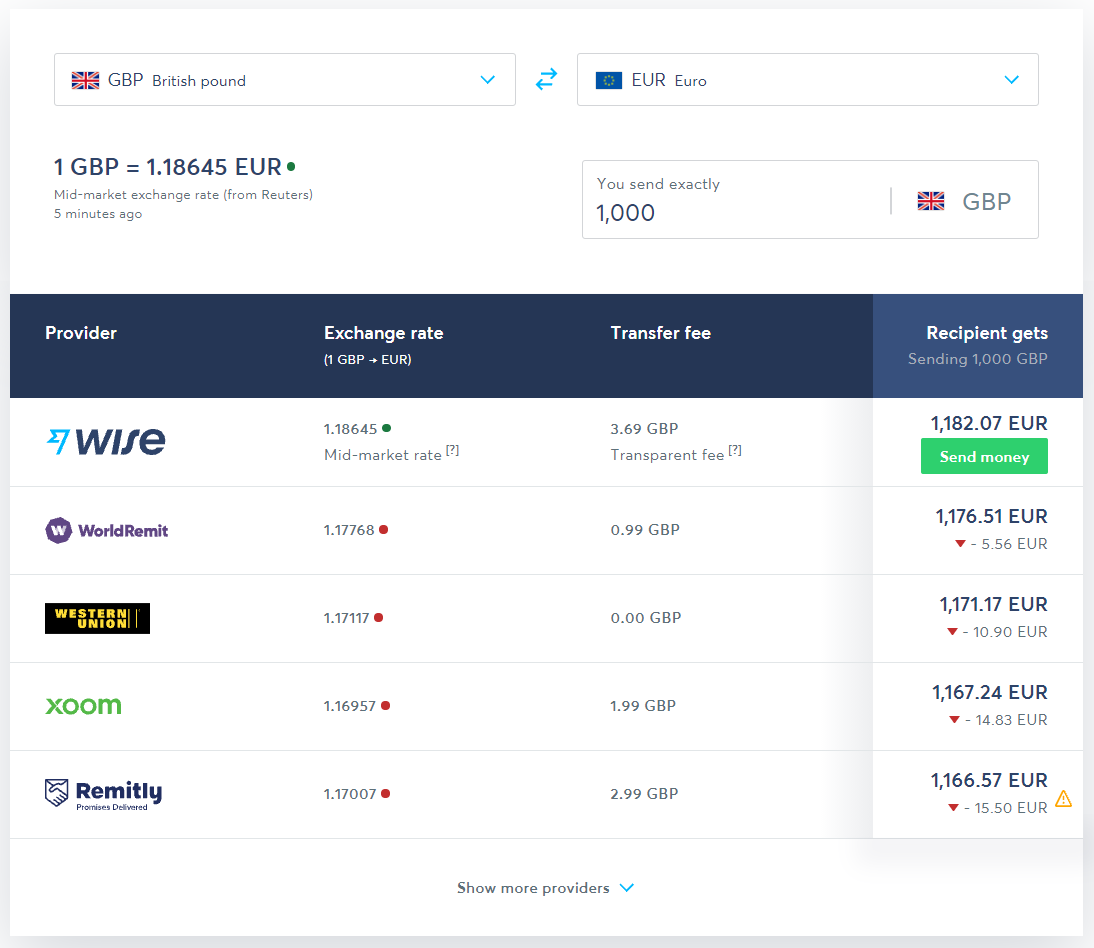Screen dimensions: 1094x948
Task: Click the Send money button
Action: click(984, 456)
